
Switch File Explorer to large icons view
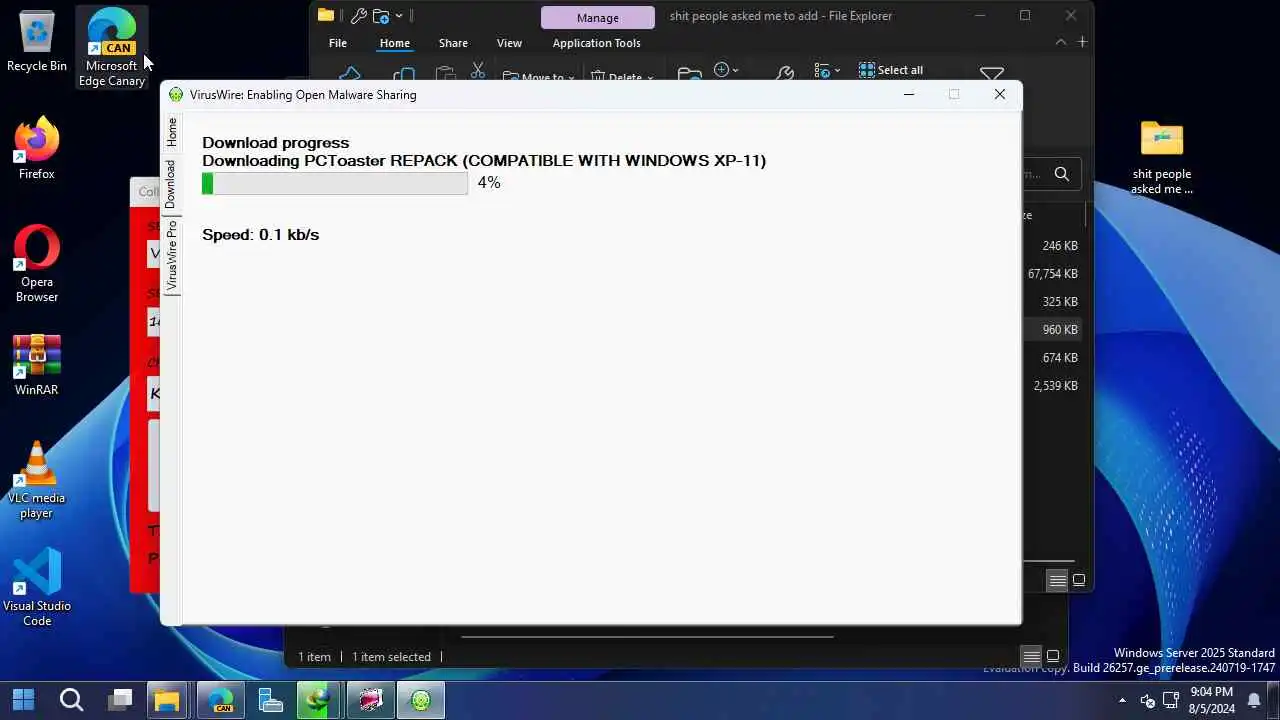click(x=1079, y=580)
